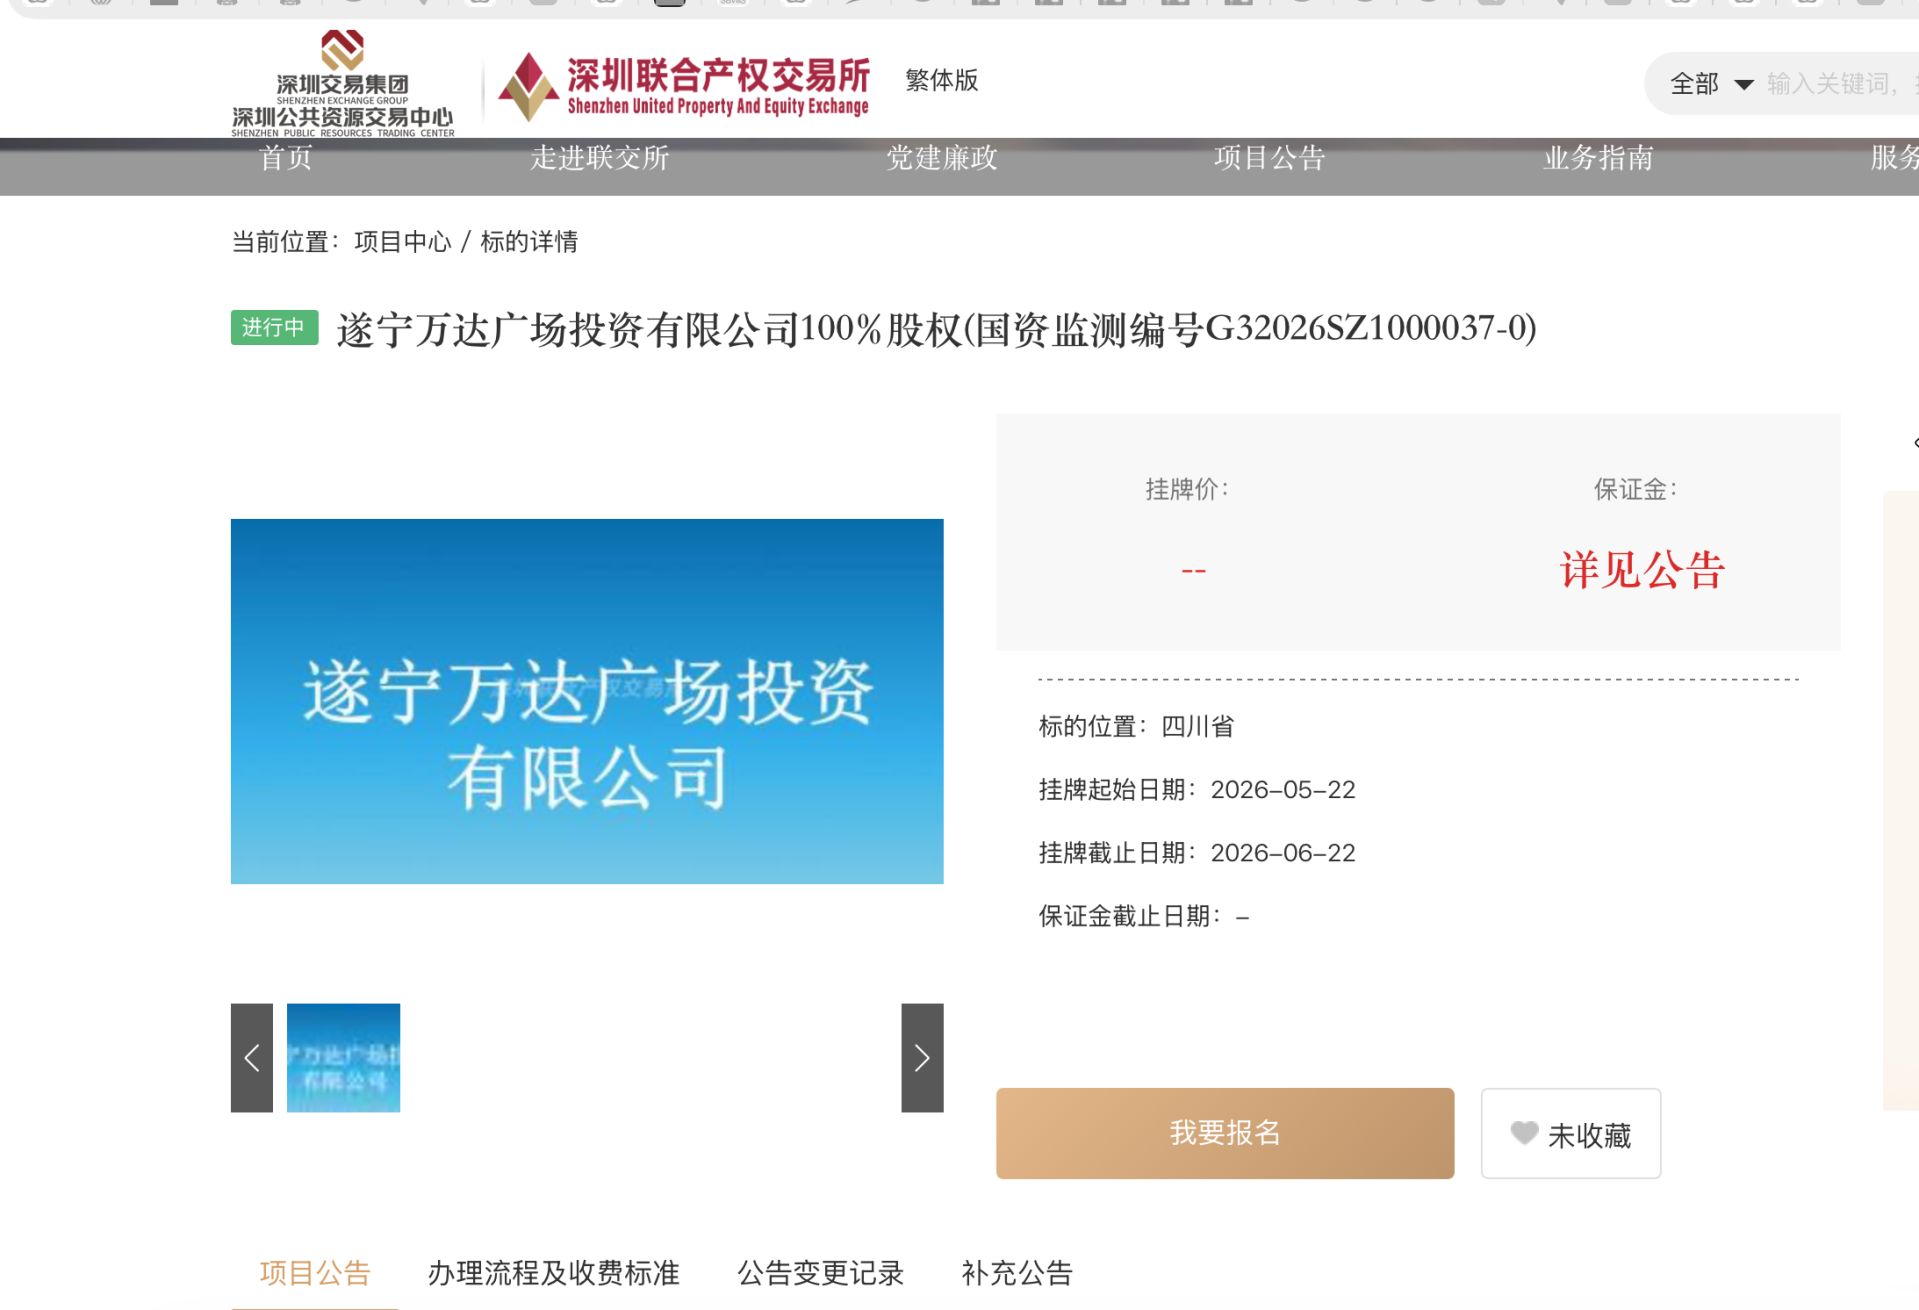Screen dimensions: 1919x1310
Task: Open the 走进联交所 navigation item
Action: (599, 158)
